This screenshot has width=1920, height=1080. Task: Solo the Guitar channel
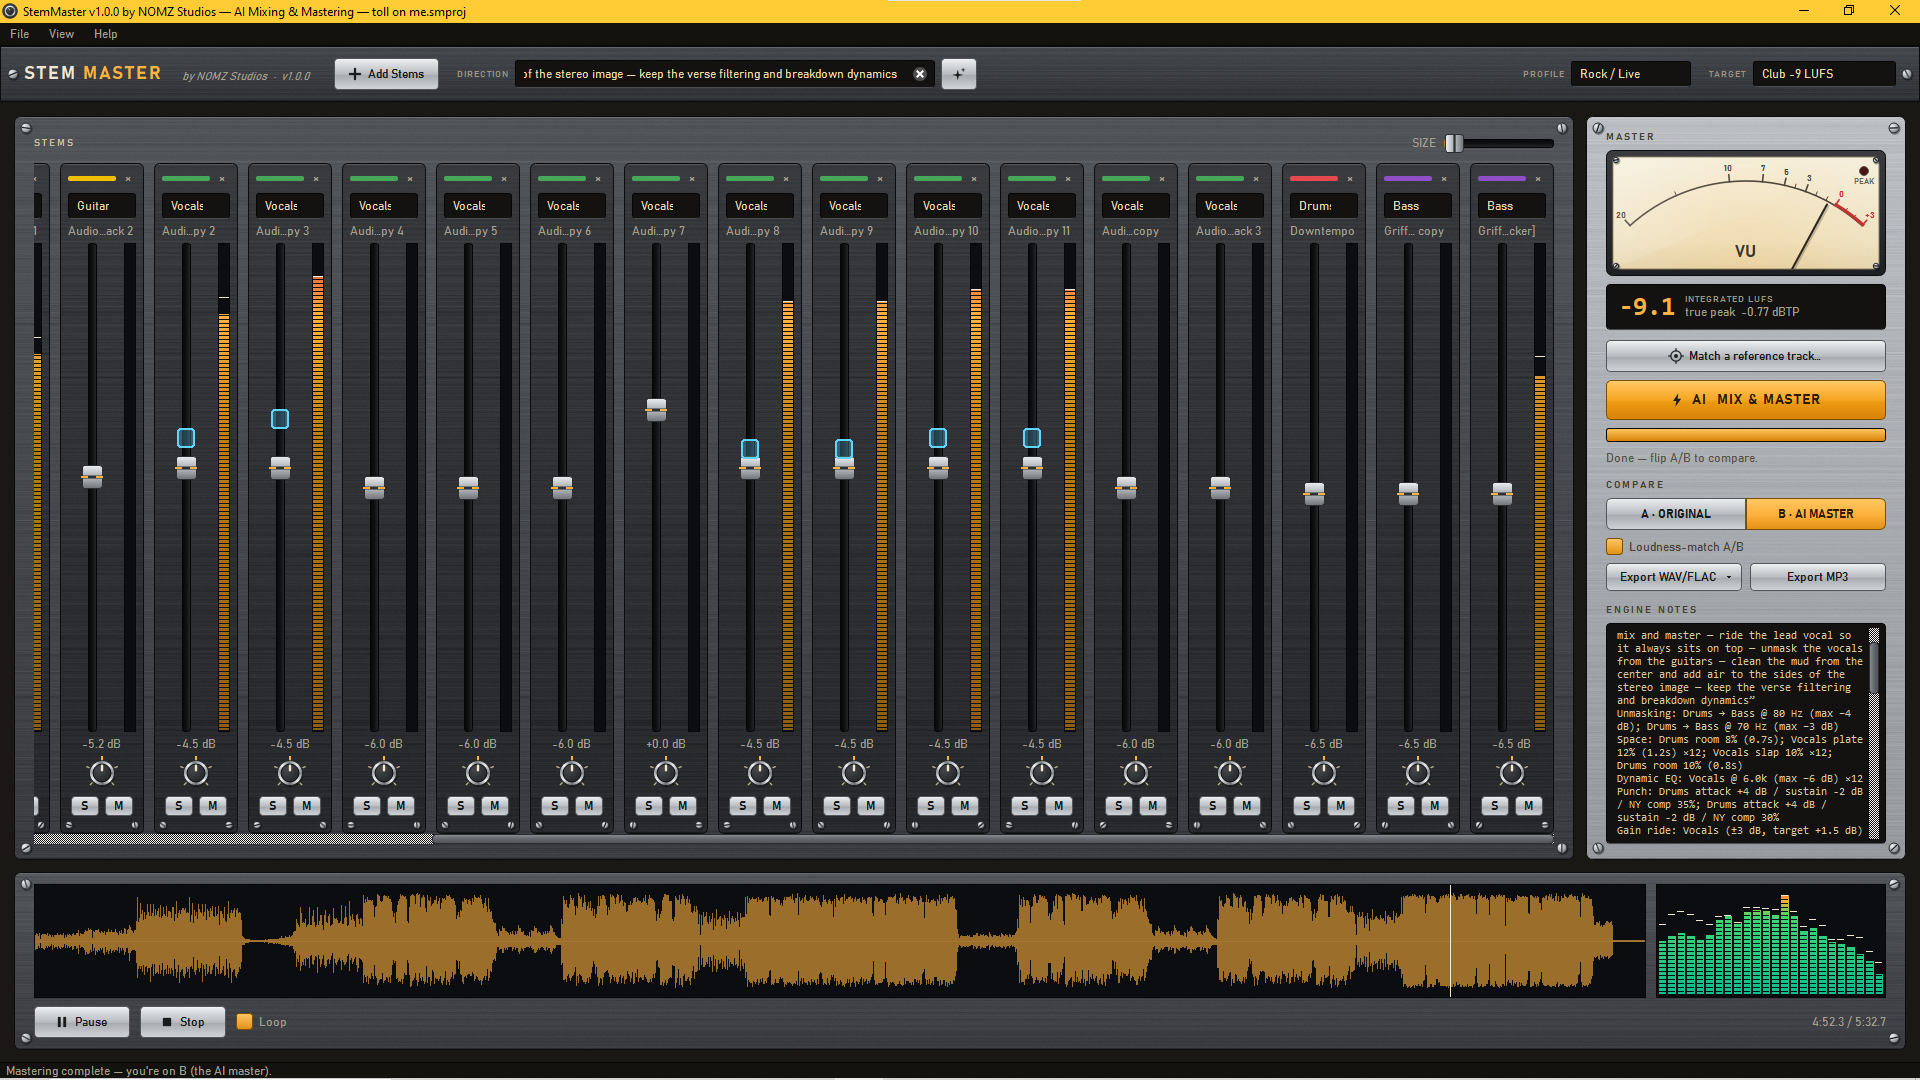tap(85, 806)
